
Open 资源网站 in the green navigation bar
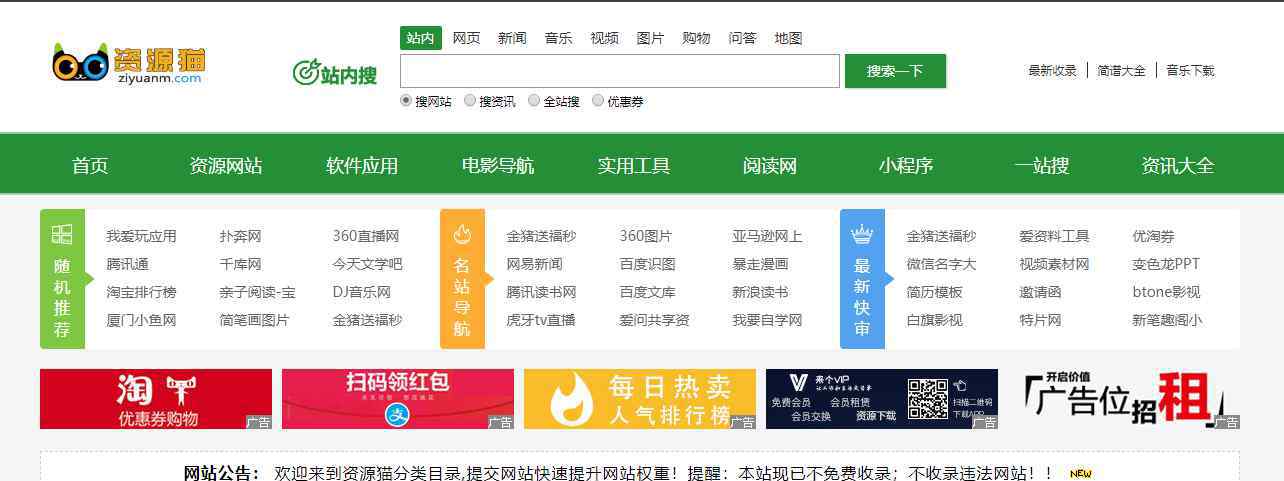(226, 166)
